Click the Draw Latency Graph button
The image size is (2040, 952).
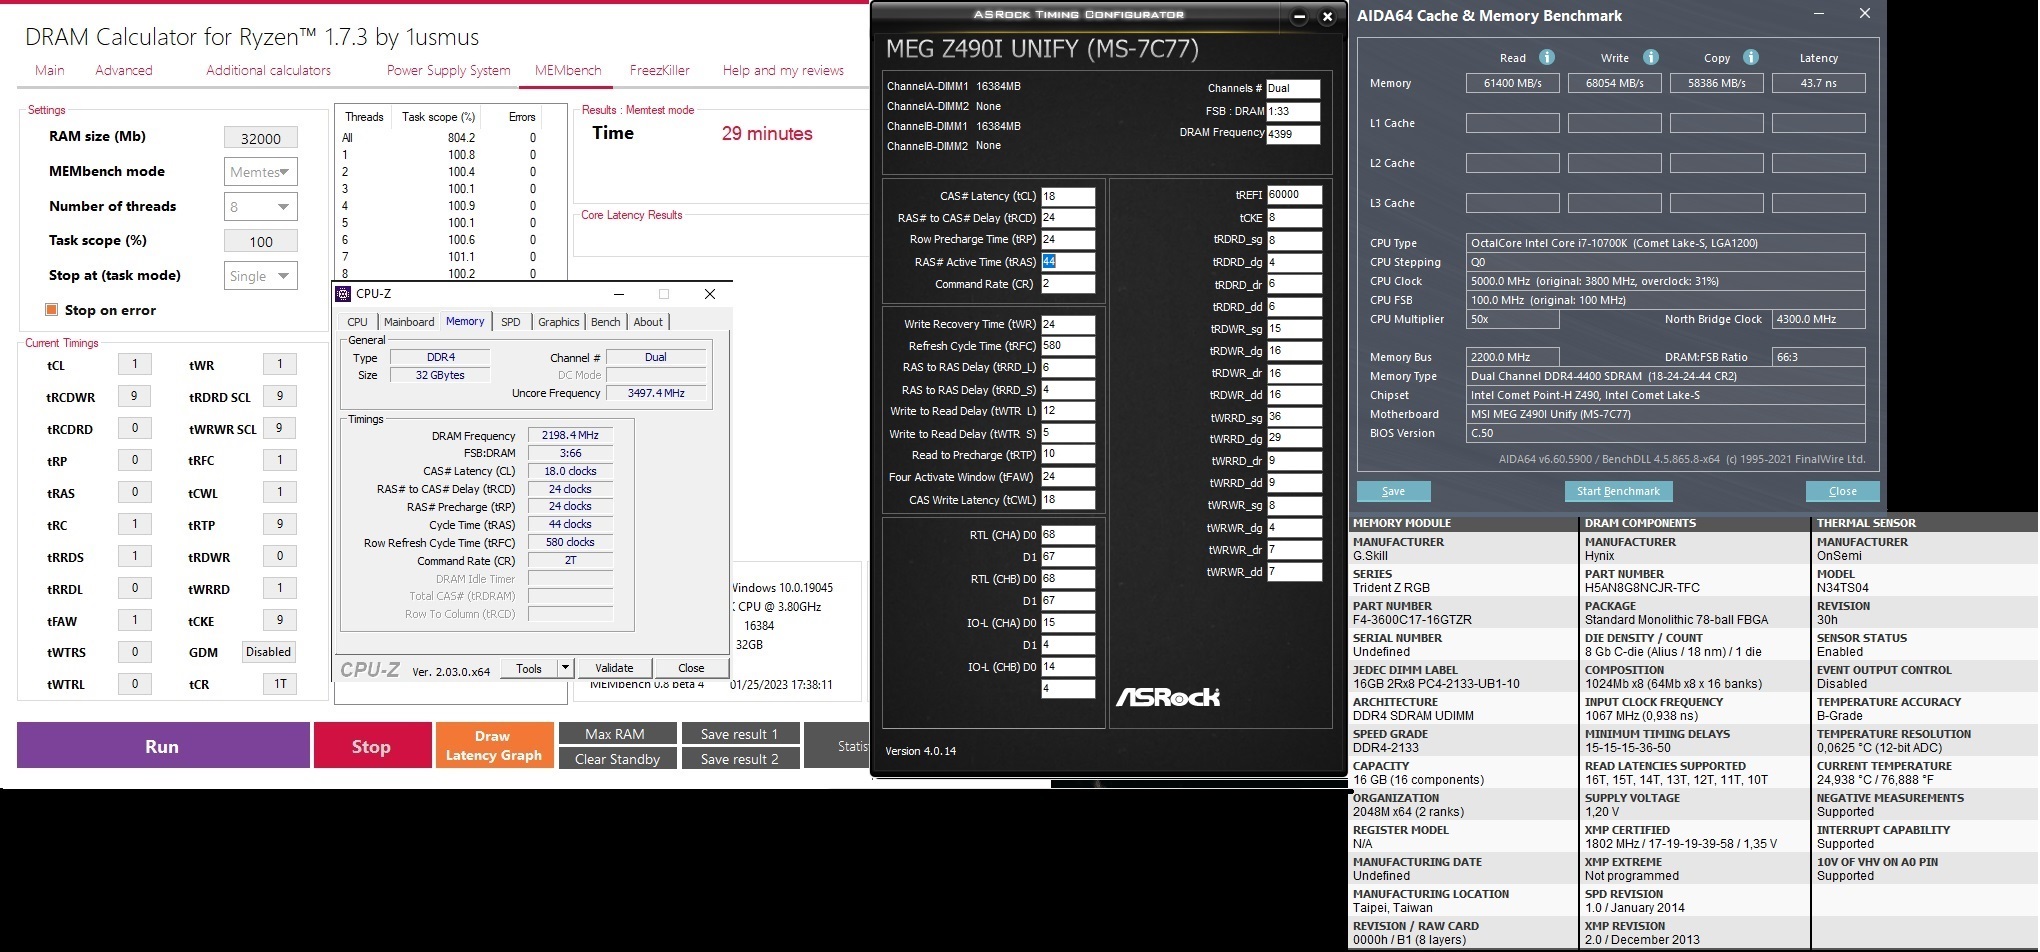[494, 746]
